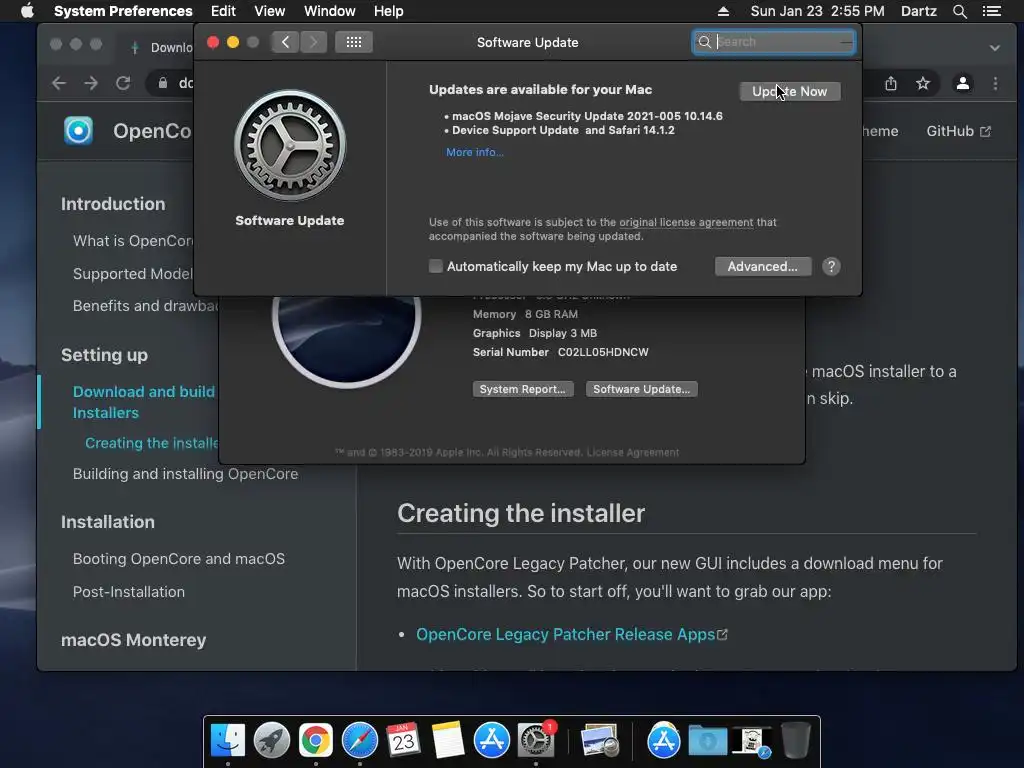
Task: Open Preview from the Dock
Action: point(600,741)
